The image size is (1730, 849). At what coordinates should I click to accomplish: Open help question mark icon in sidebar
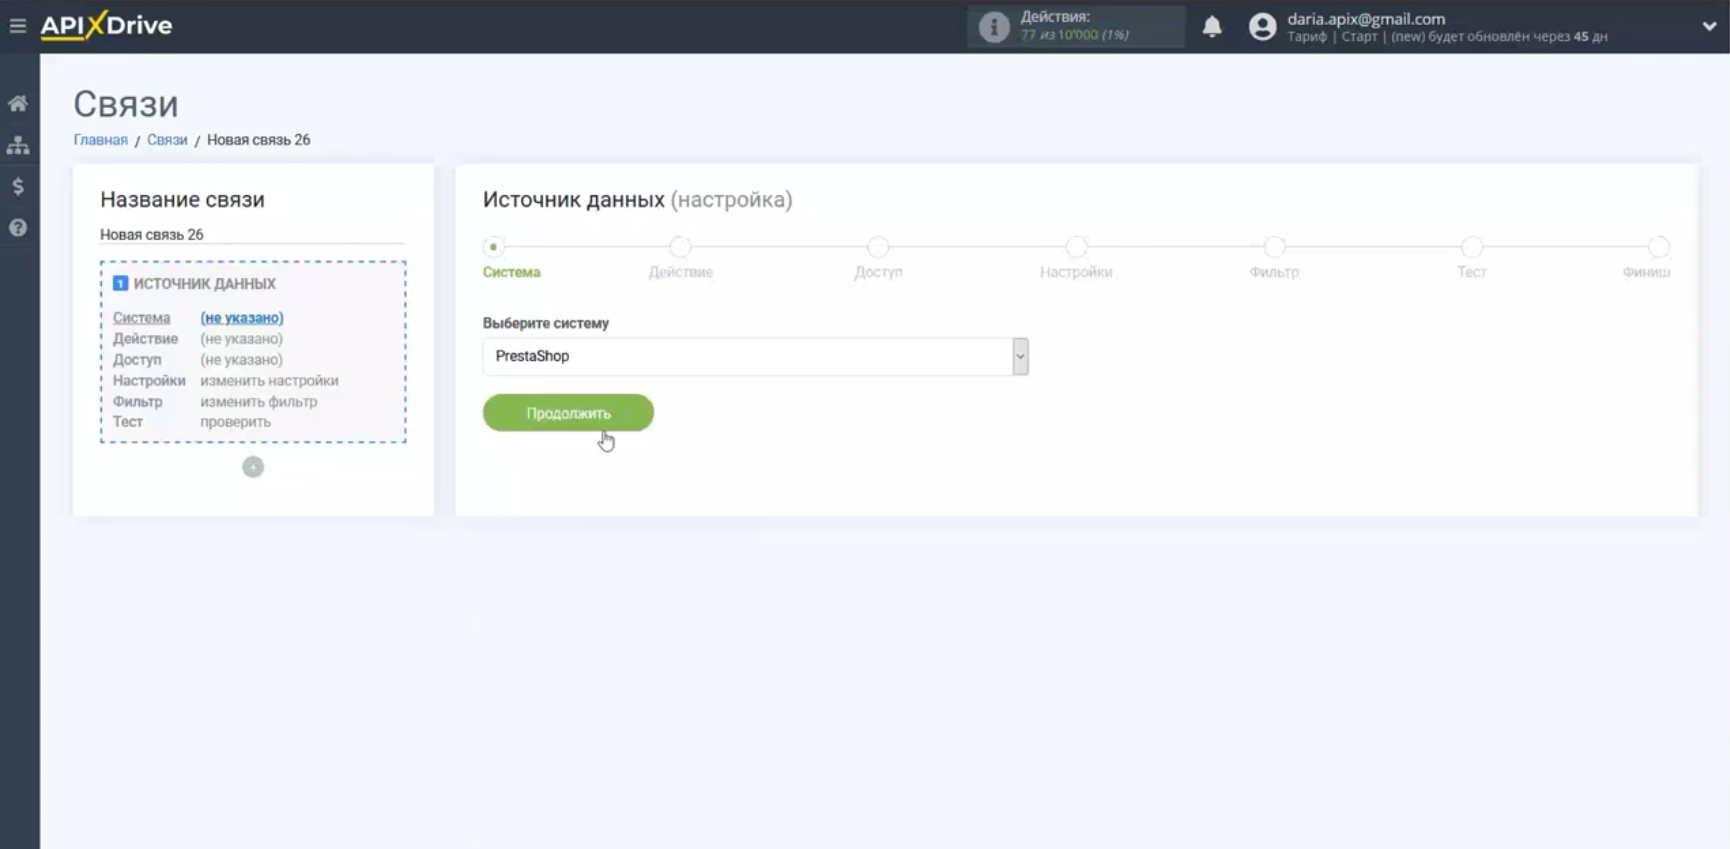pyautogui.click(x=18, y=228)
